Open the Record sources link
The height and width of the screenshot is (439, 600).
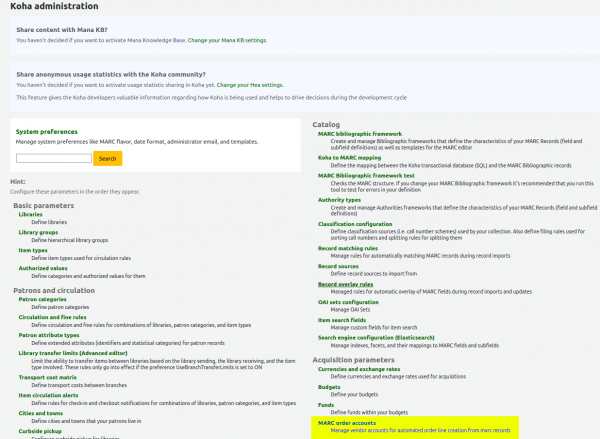point(338,266)
